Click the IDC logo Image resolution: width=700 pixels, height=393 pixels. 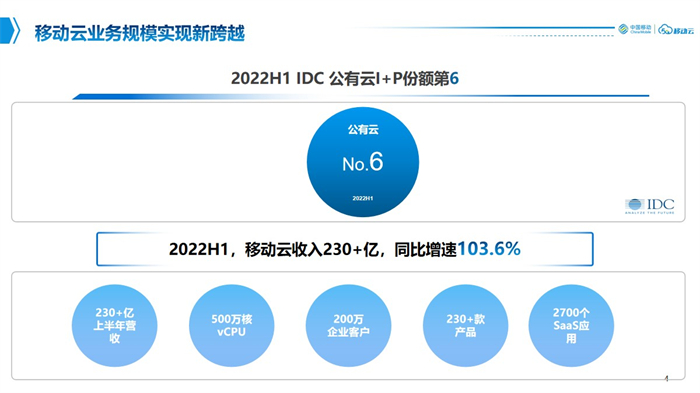650,205
